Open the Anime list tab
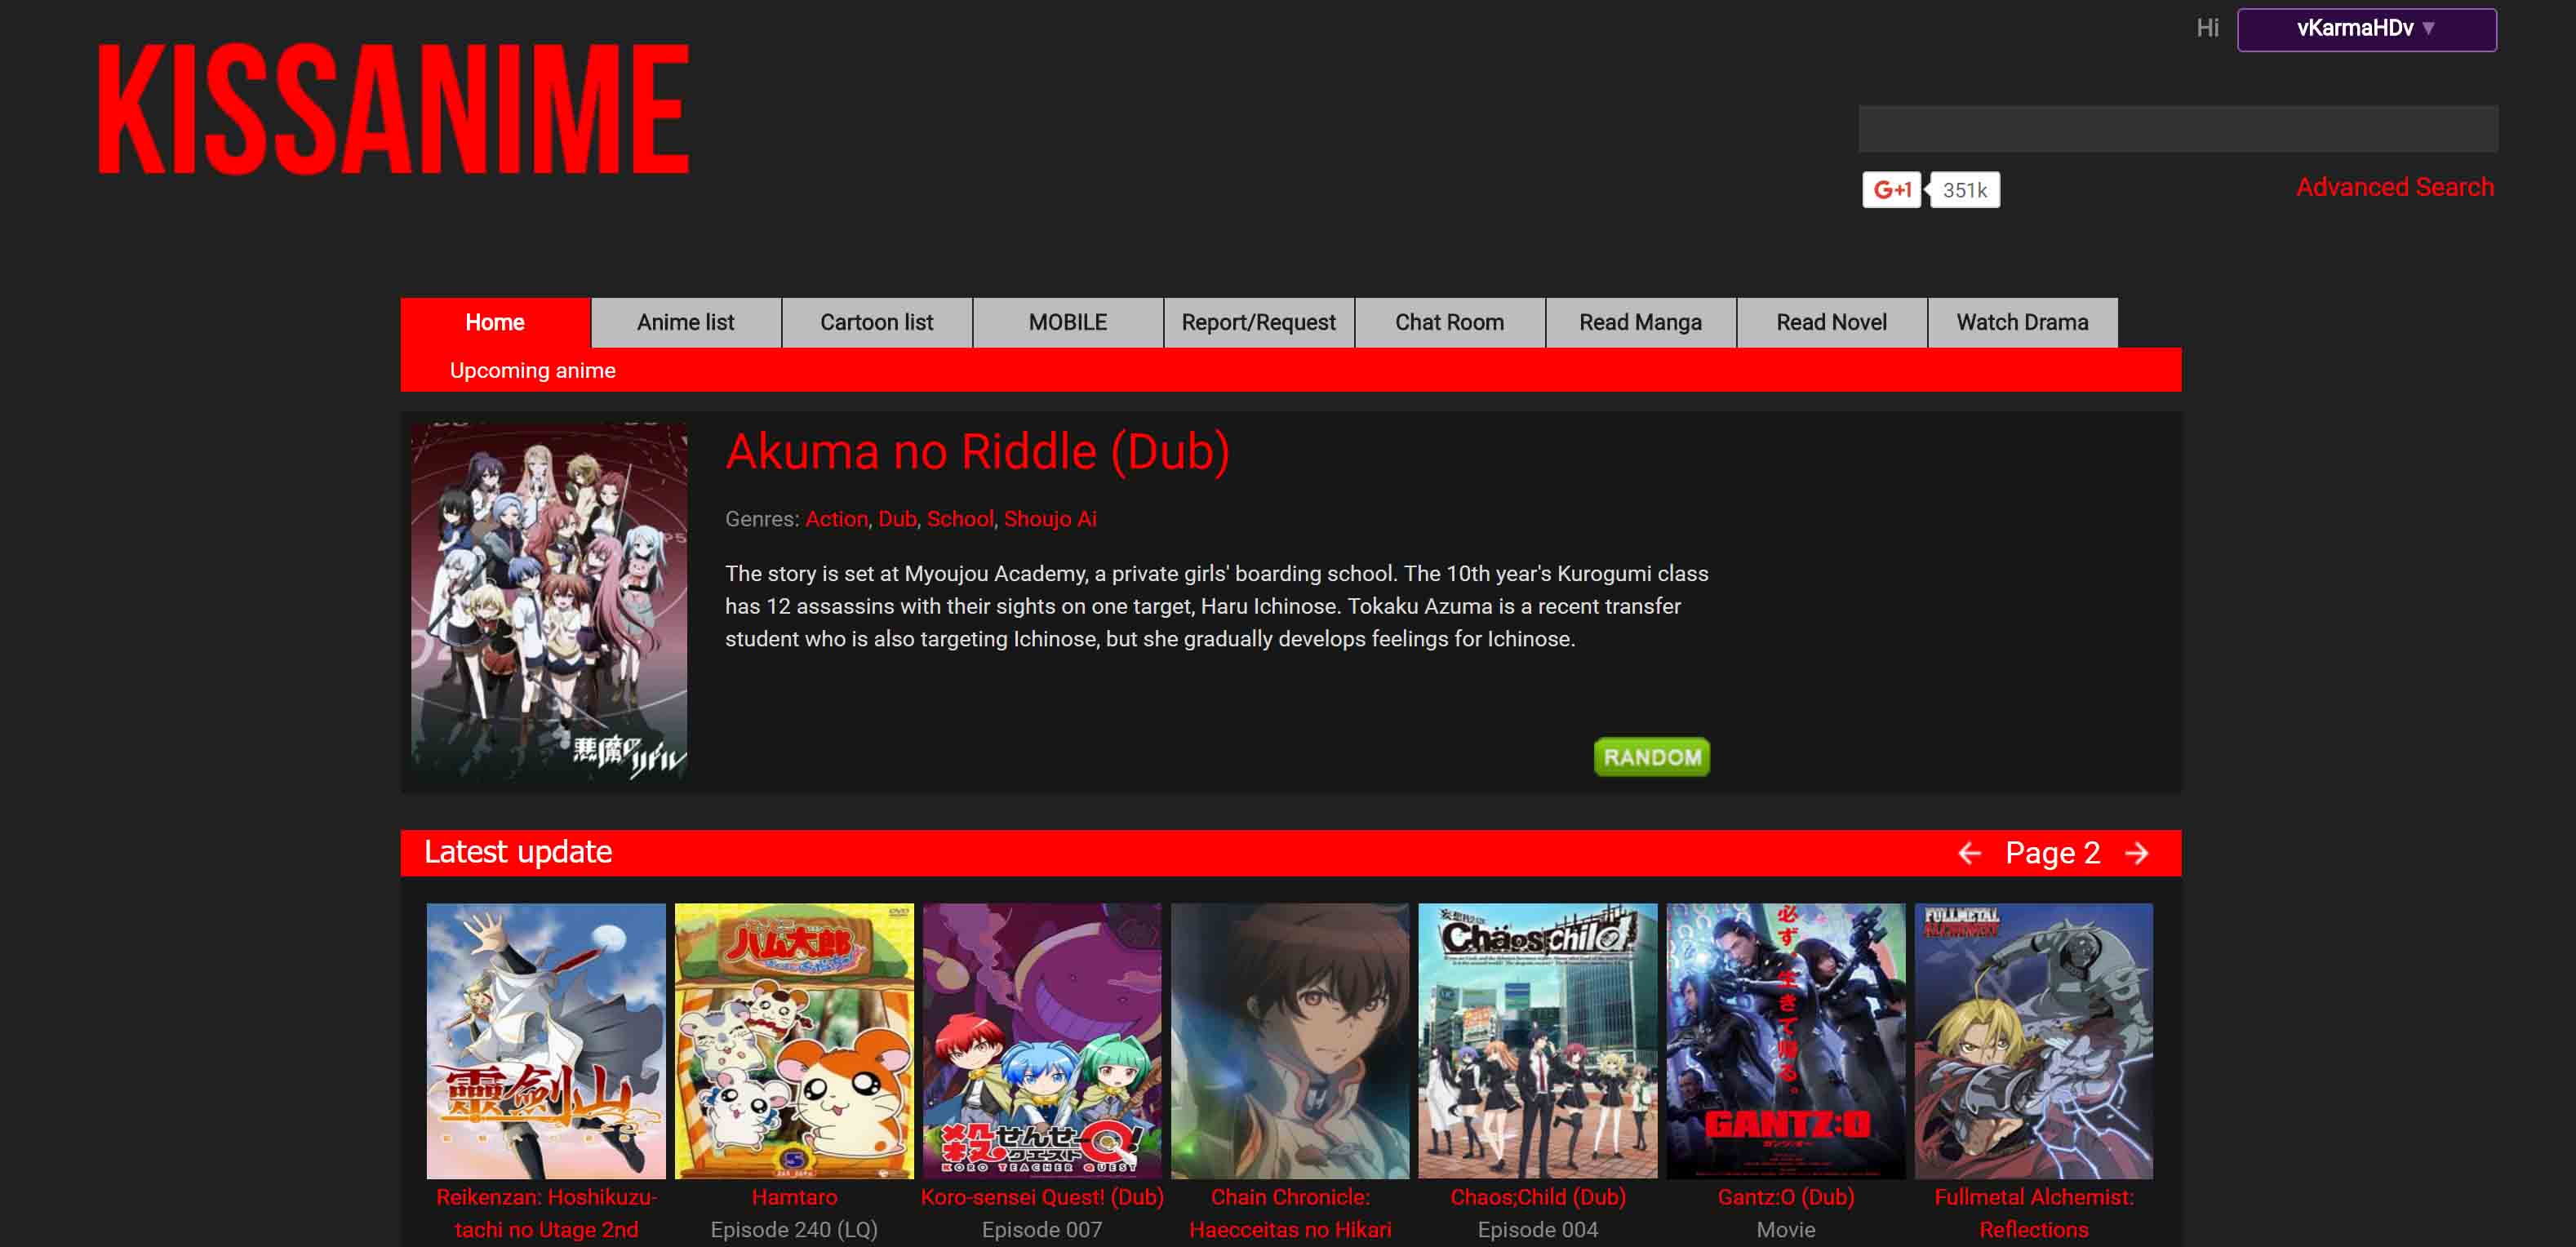The image size is (2576, 1247). pos(686,322)
